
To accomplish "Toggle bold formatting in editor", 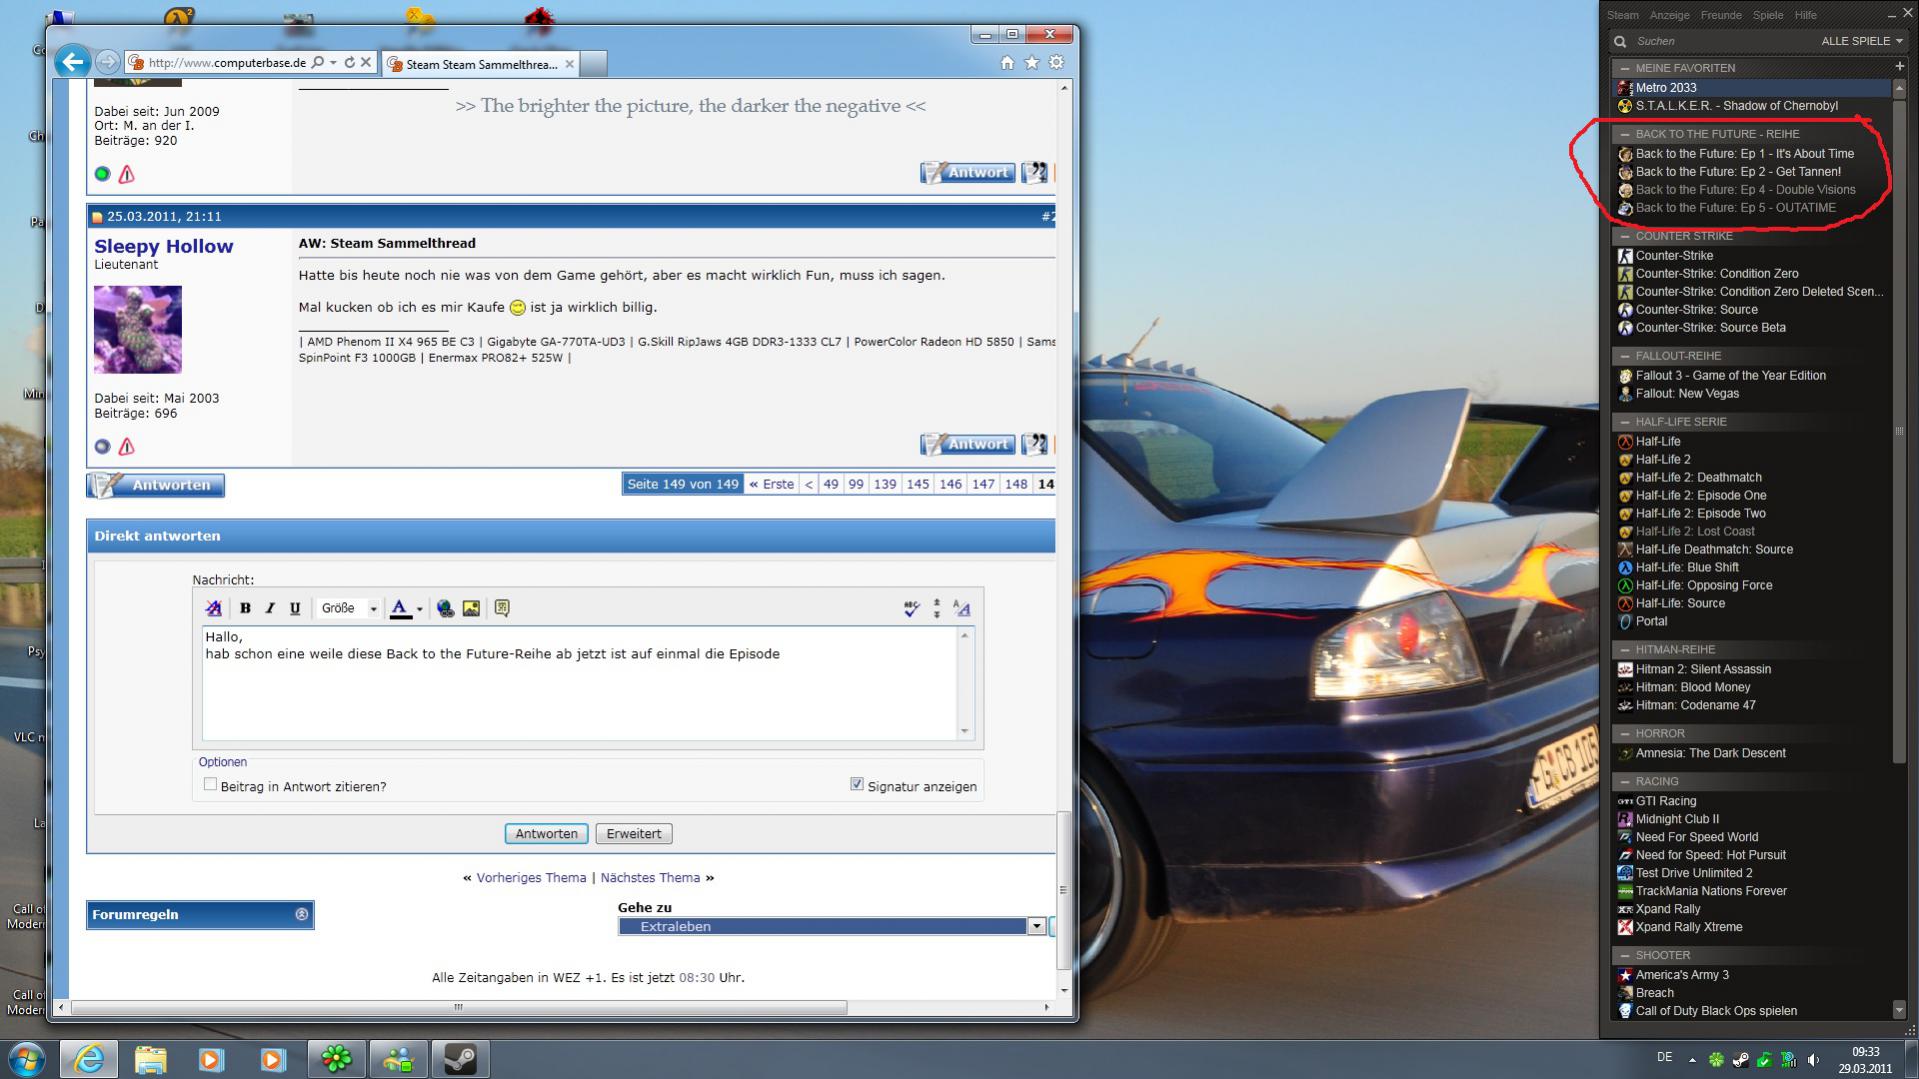I will (245, 608).
